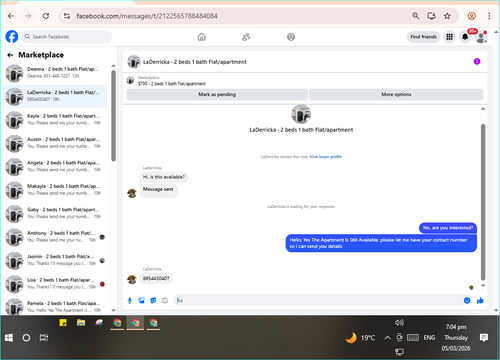Open Angela conversation
The height and width of the screenshot is (360, 500).
pyautogui.click(x=56, y=166)
